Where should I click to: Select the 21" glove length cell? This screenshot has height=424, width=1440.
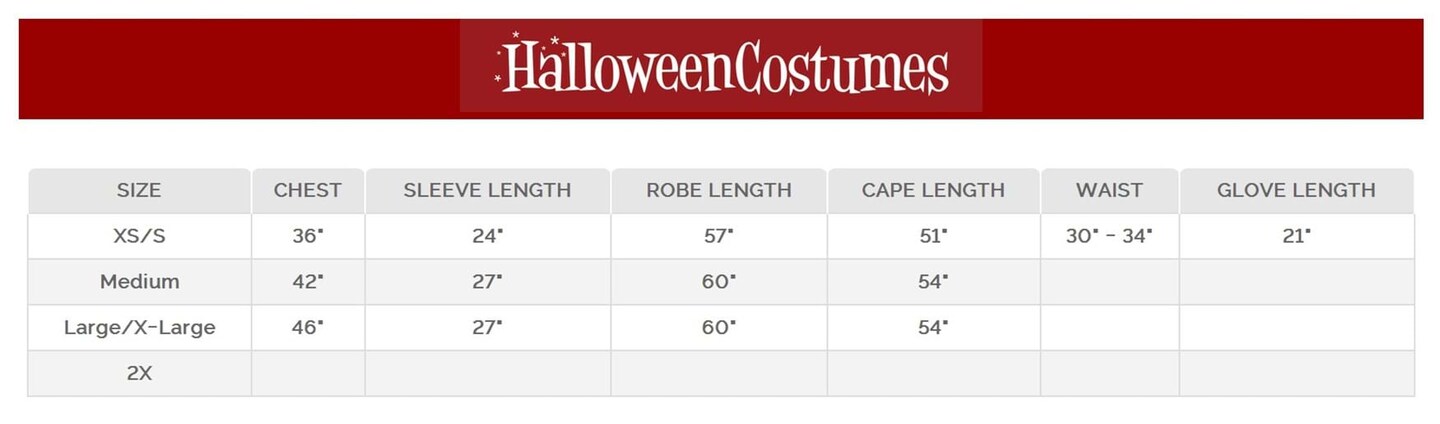click(1296, 237)
